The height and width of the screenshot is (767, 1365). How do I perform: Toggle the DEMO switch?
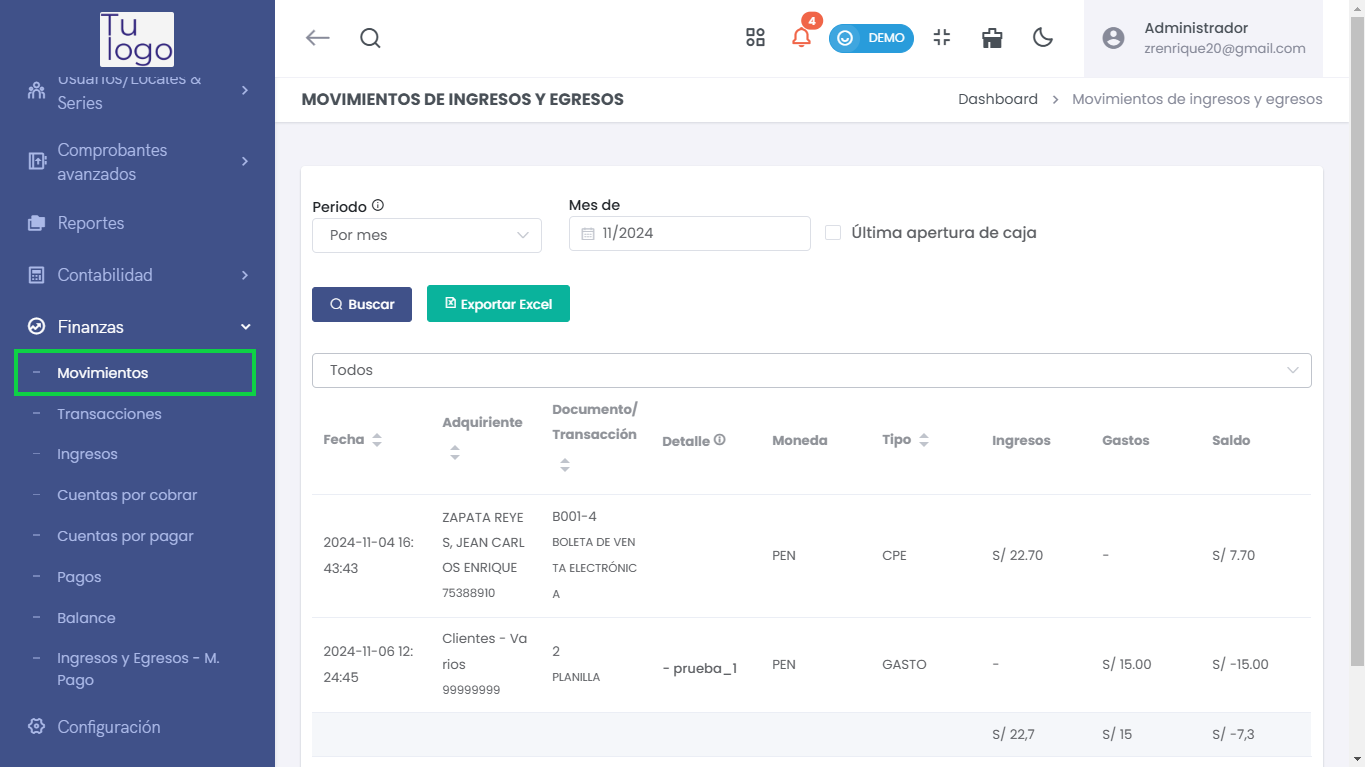[871, 38]
